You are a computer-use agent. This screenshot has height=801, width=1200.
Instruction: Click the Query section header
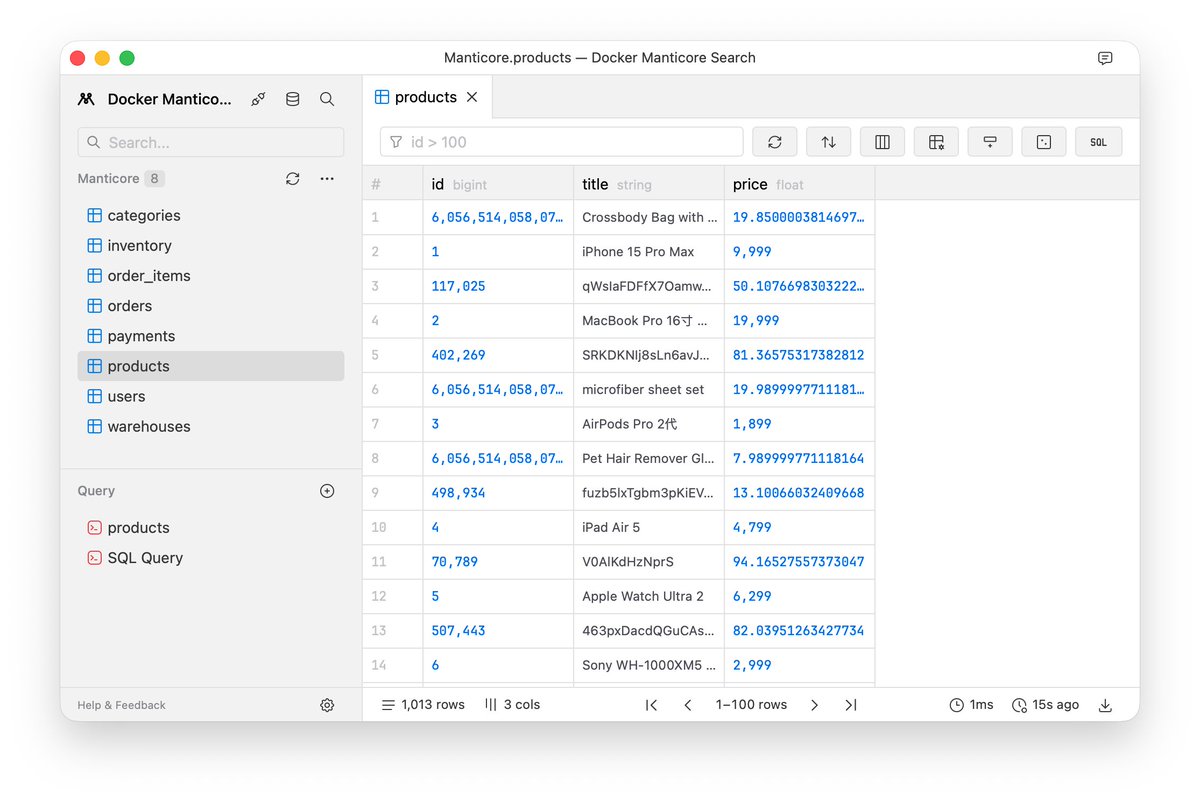(96, 491)
